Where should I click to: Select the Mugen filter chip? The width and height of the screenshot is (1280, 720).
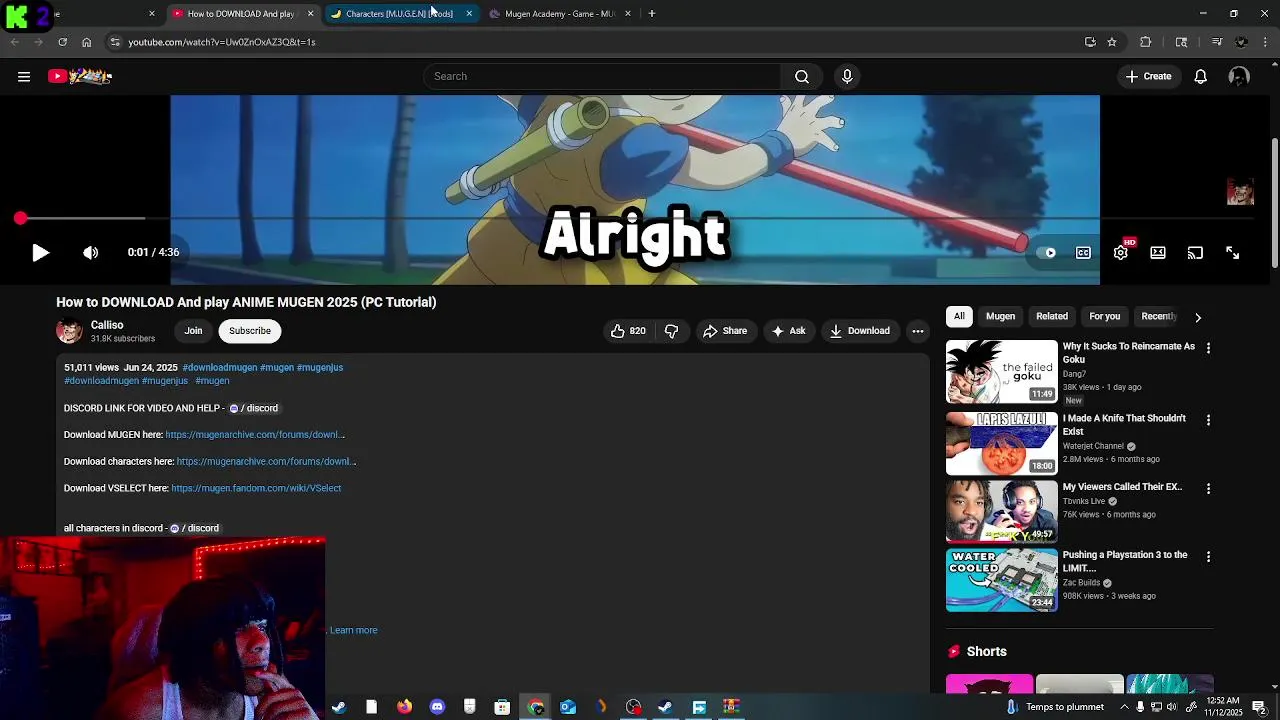point(1000,316)
